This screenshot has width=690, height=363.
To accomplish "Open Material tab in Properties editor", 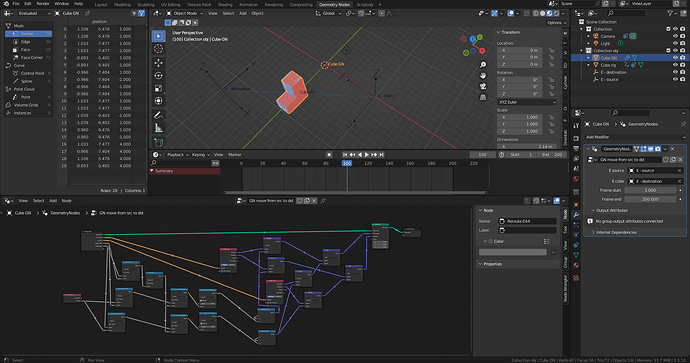I will click(576, 265).
